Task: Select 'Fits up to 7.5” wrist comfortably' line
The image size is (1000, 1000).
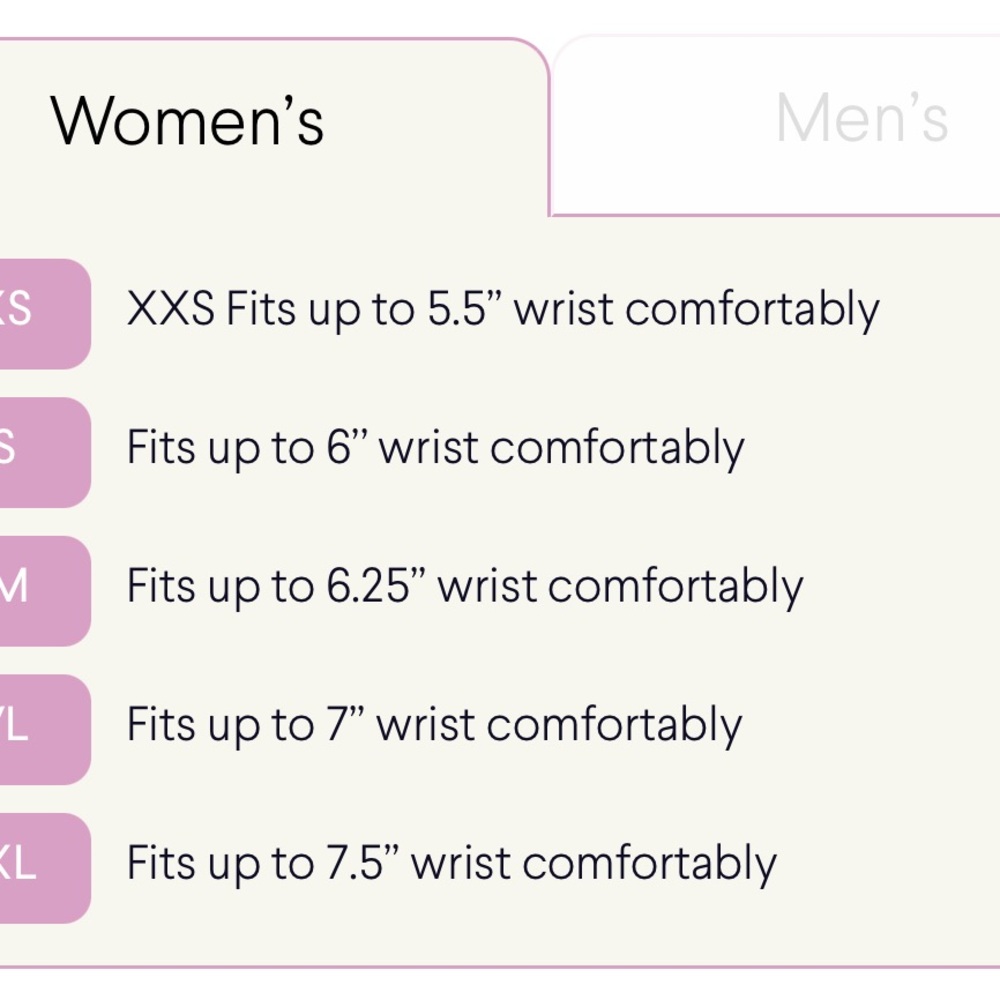Action: tap(451, 864)
